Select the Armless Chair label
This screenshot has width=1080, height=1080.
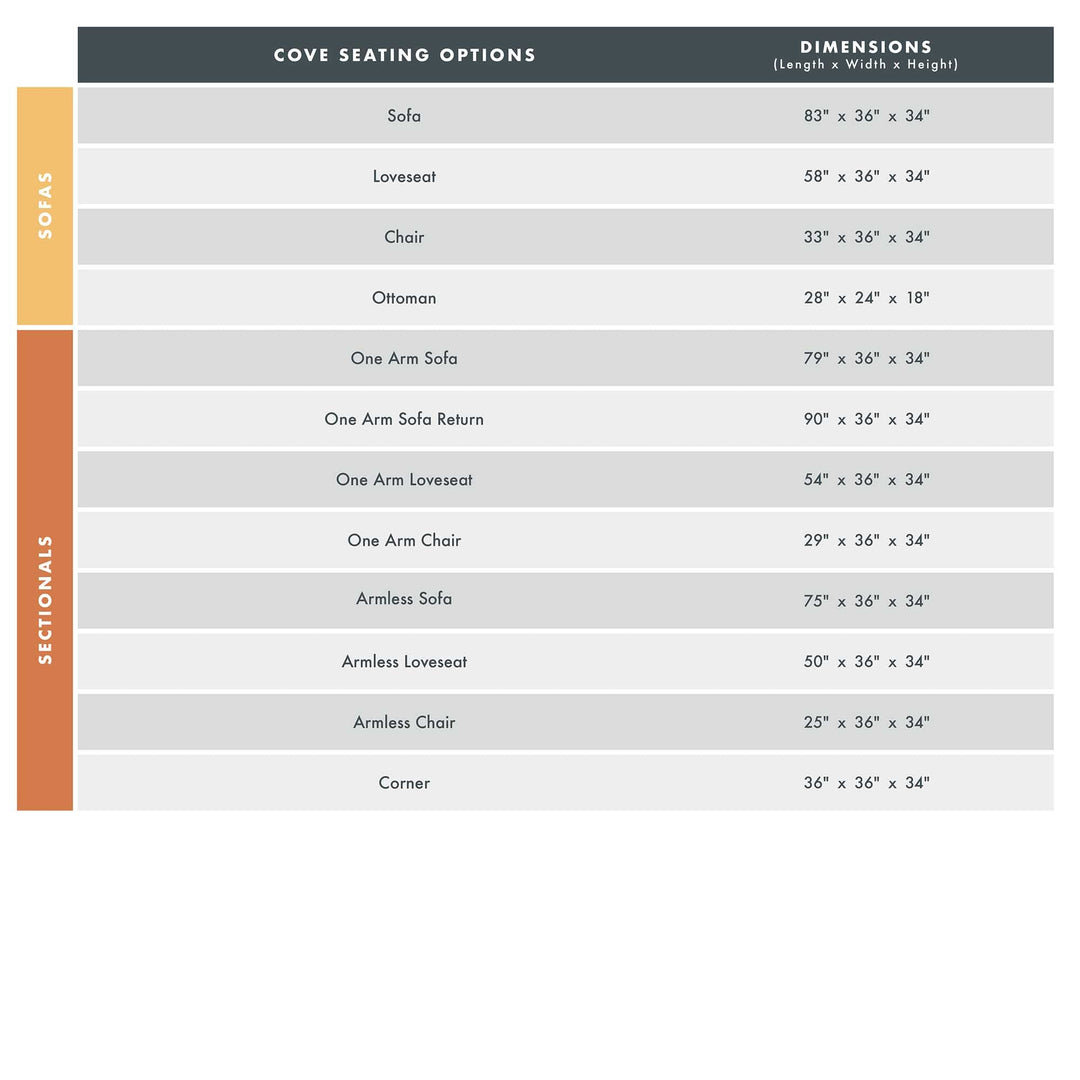(404, 722)
